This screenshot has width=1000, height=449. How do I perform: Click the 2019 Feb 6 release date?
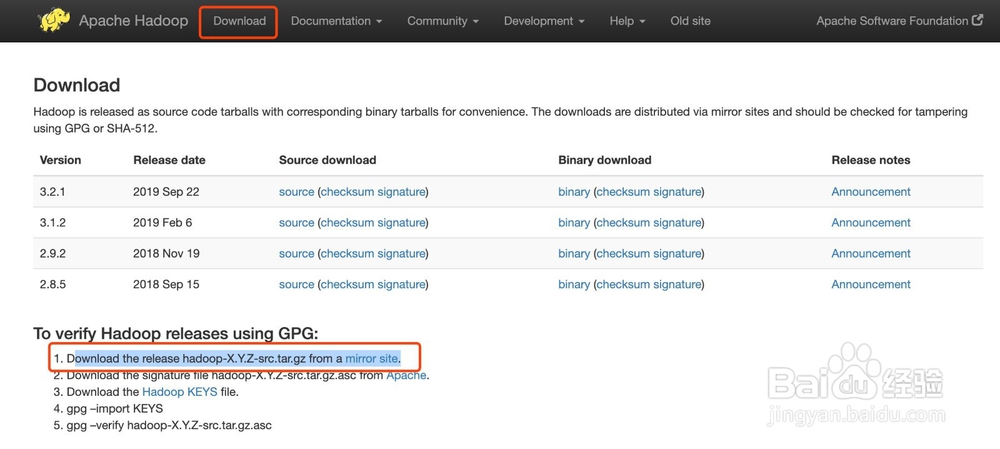click(162, 223)
